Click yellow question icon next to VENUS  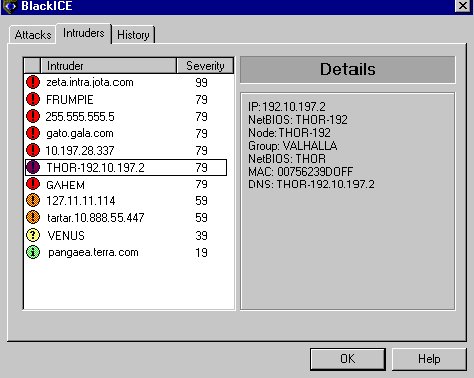pos(33,235)
